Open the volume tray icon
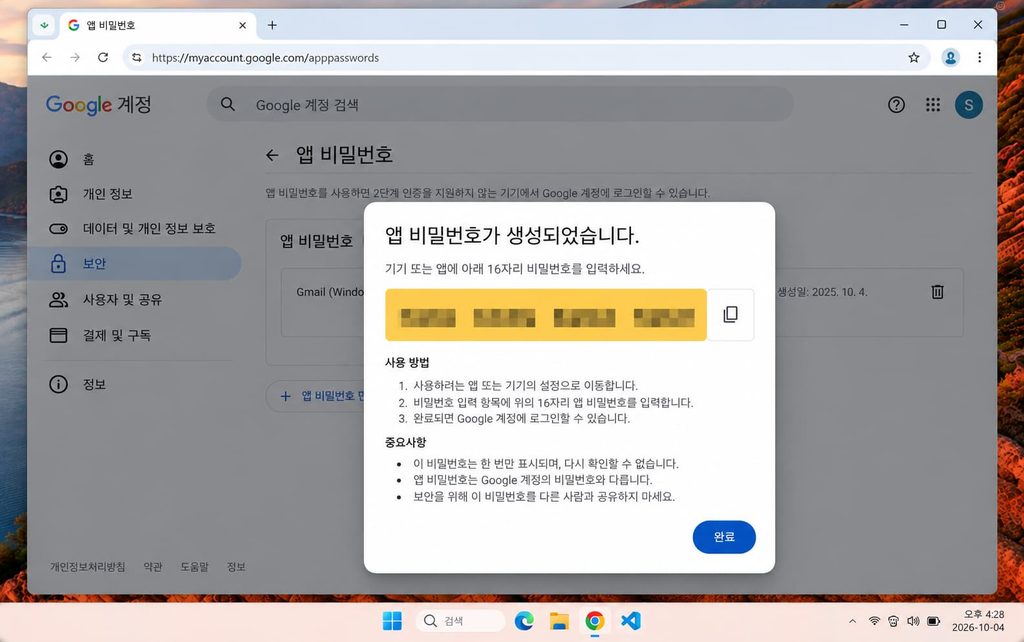The width and height of the screenshot is (1024, 642). 913,621
